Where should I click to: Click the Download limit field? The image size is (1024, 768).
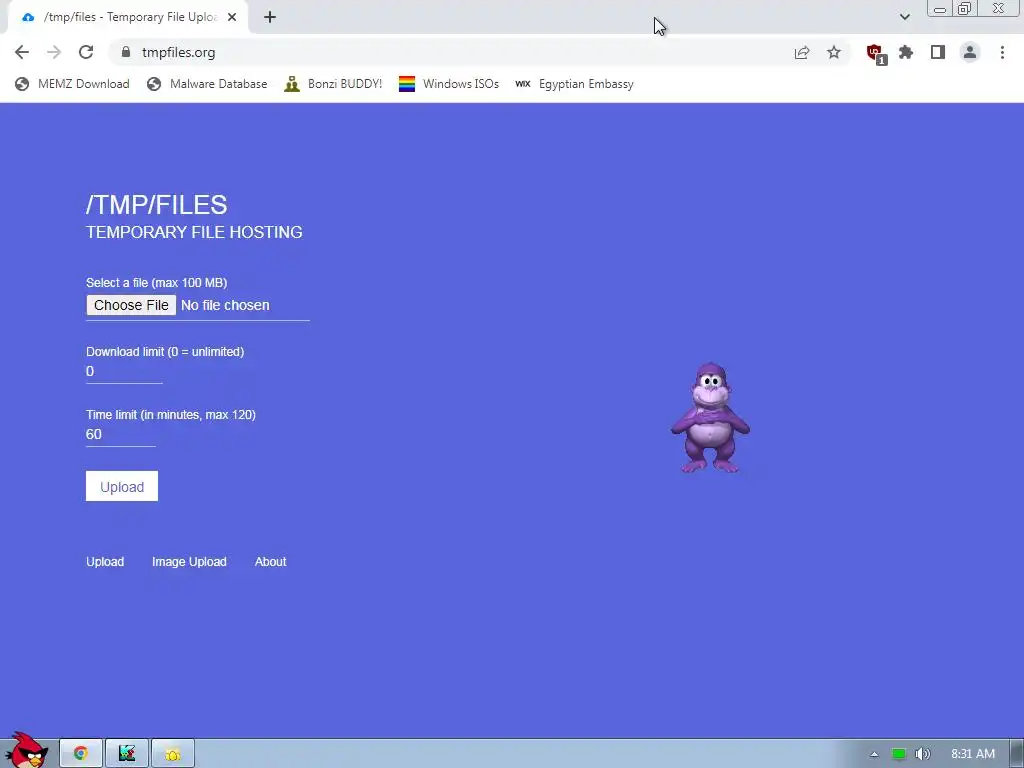(124, 372)
